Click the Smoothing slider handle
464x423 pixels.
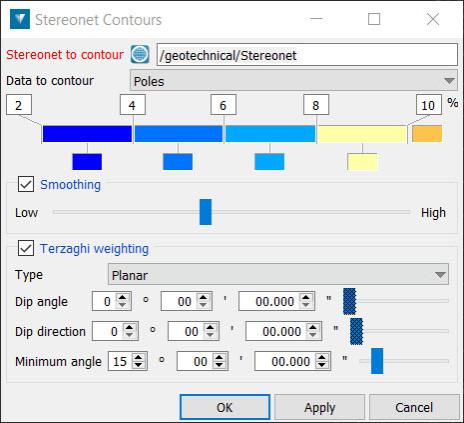point(205,212)
